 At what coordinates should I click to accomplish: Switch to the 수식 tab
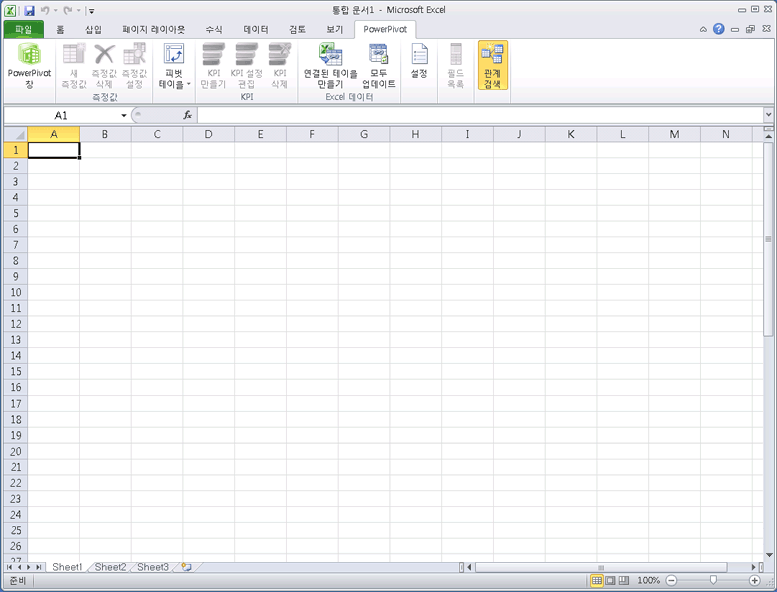click(214, 30)
